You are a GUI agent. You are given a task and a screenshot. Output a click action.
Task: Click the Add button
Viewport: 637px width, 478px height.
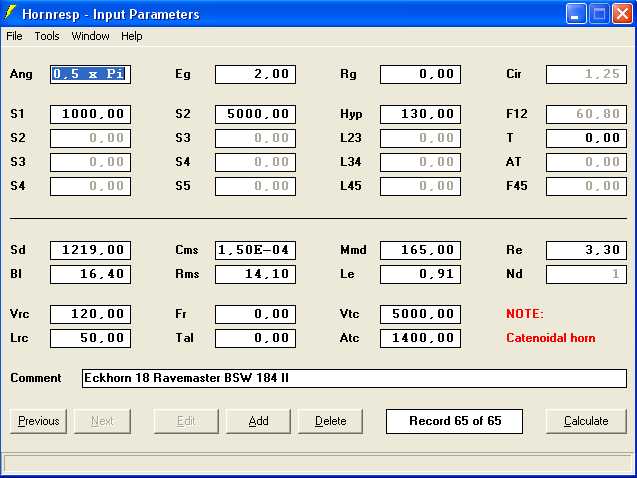258,421
